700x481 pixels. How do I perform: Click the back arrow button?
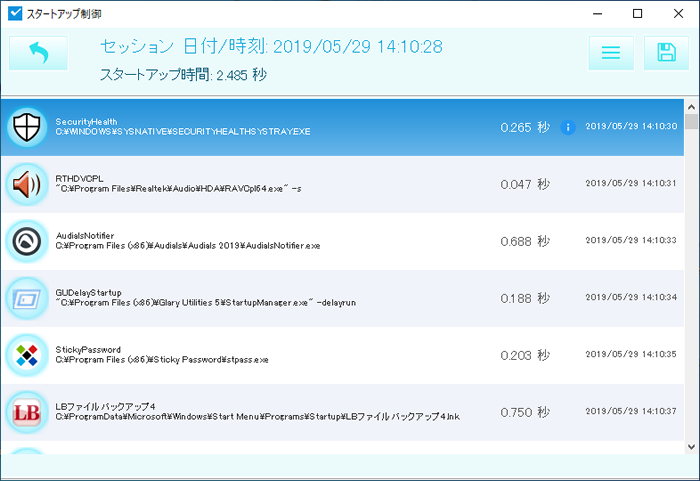click(x=38, y=53)
